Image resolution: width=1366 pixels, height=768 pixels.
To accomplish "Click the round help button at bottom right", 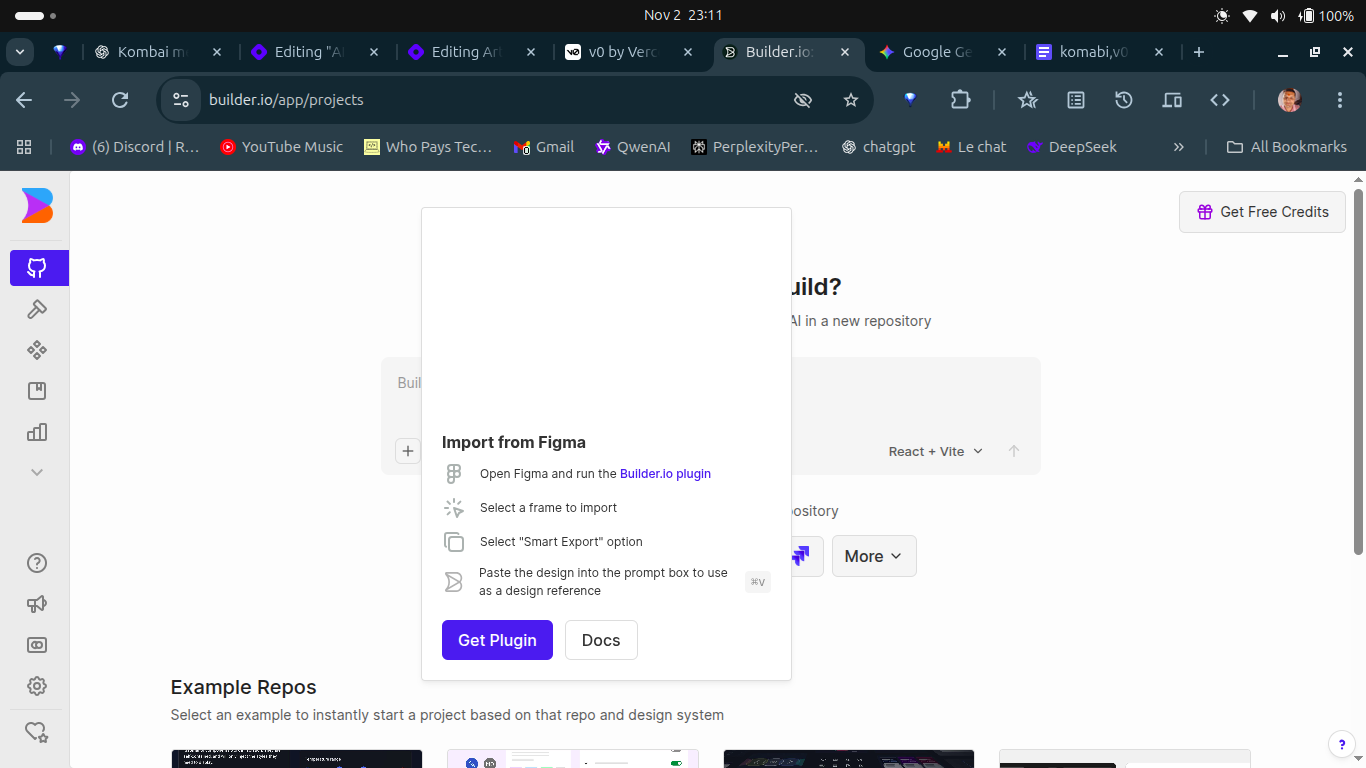I will point(1342,744).
